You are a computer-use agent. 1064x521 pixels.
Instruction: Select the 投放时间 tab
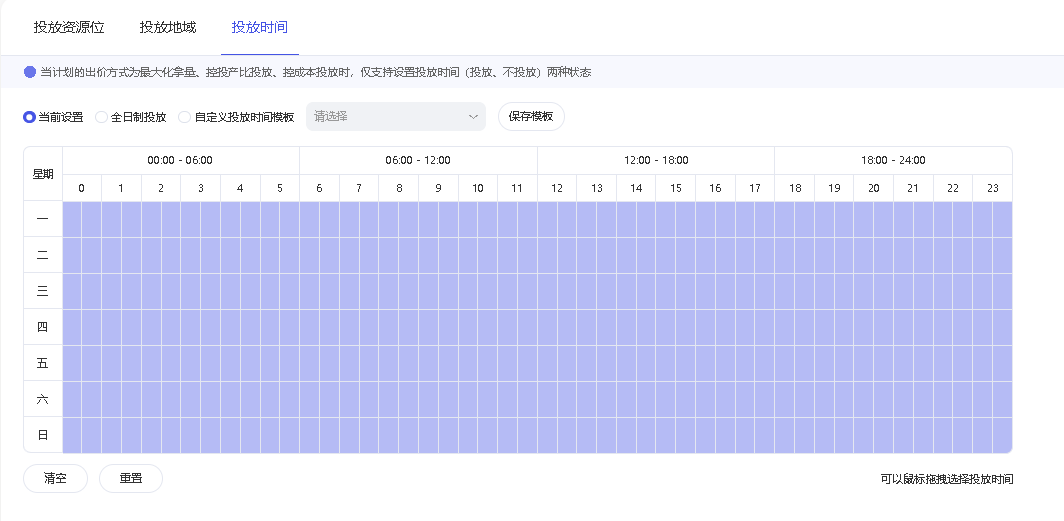click(x=259, y=27)
